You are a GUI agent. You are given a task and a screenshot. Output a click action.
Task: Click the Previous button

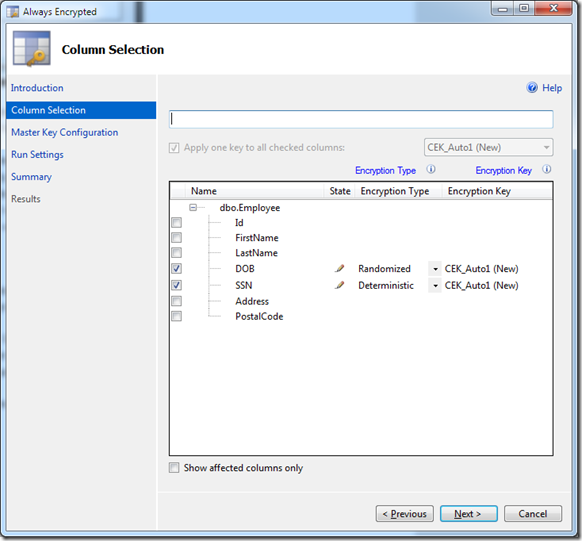click(x=405, y=514)
